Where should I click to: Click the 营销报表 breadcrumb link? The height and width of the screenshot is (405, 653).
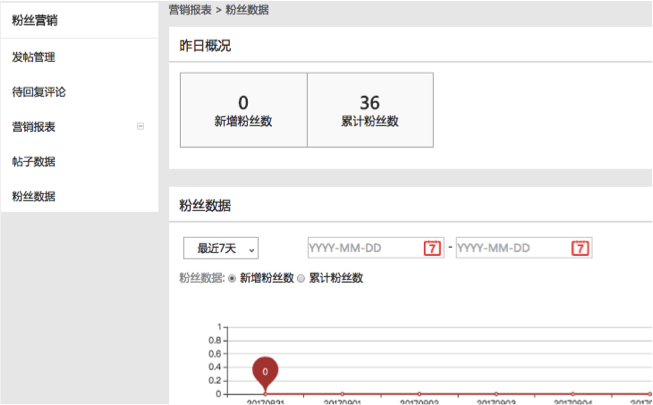pyautogui.click(x=188, y=10)
